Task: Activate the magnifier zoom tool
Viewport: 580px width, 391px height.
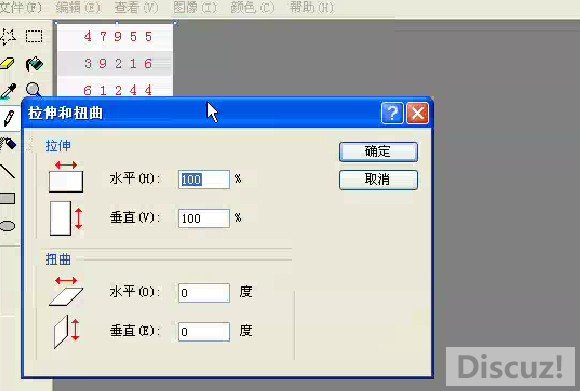Action: [33, 90]
